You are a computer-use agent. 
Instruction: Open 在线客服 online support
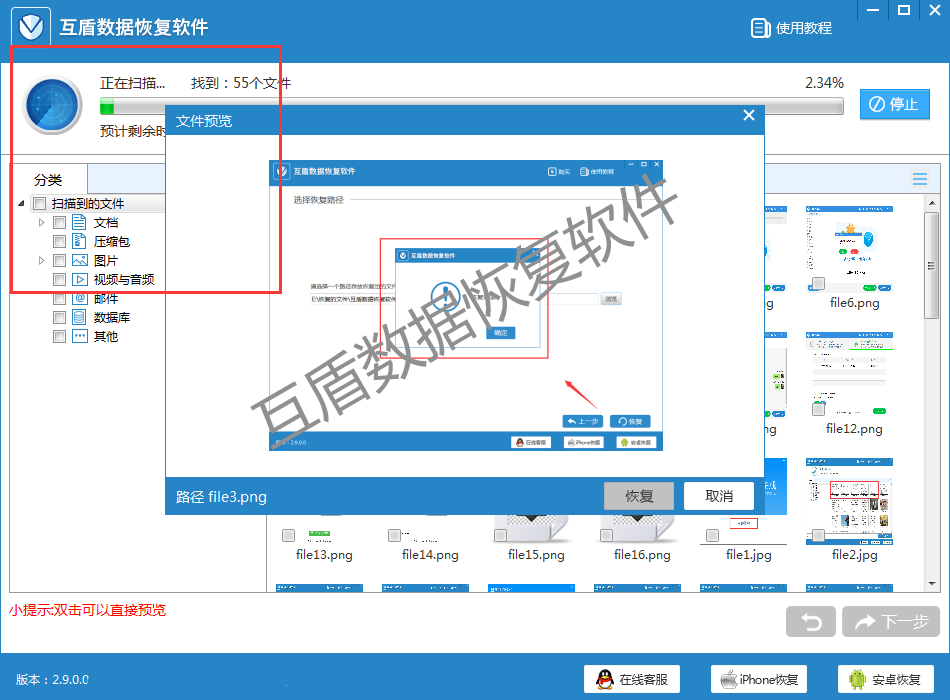(632, 679)
